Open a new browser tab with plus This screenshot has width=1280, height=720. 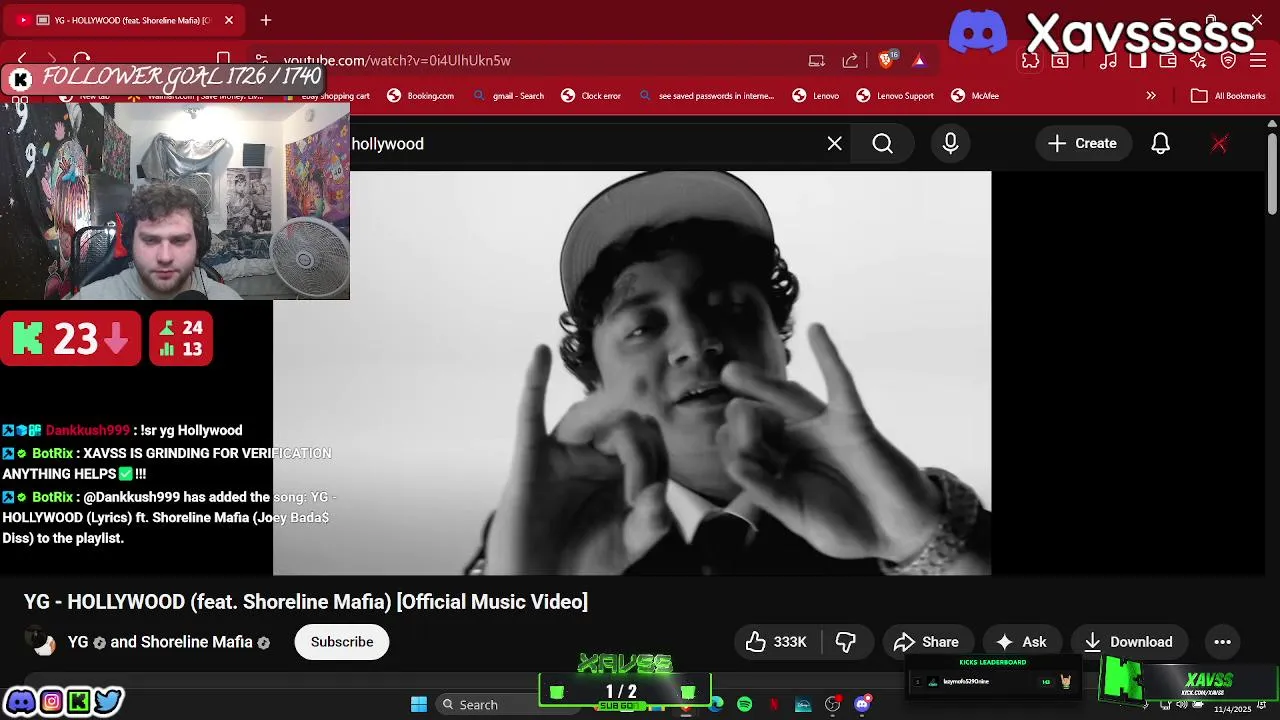pos(266,20)
